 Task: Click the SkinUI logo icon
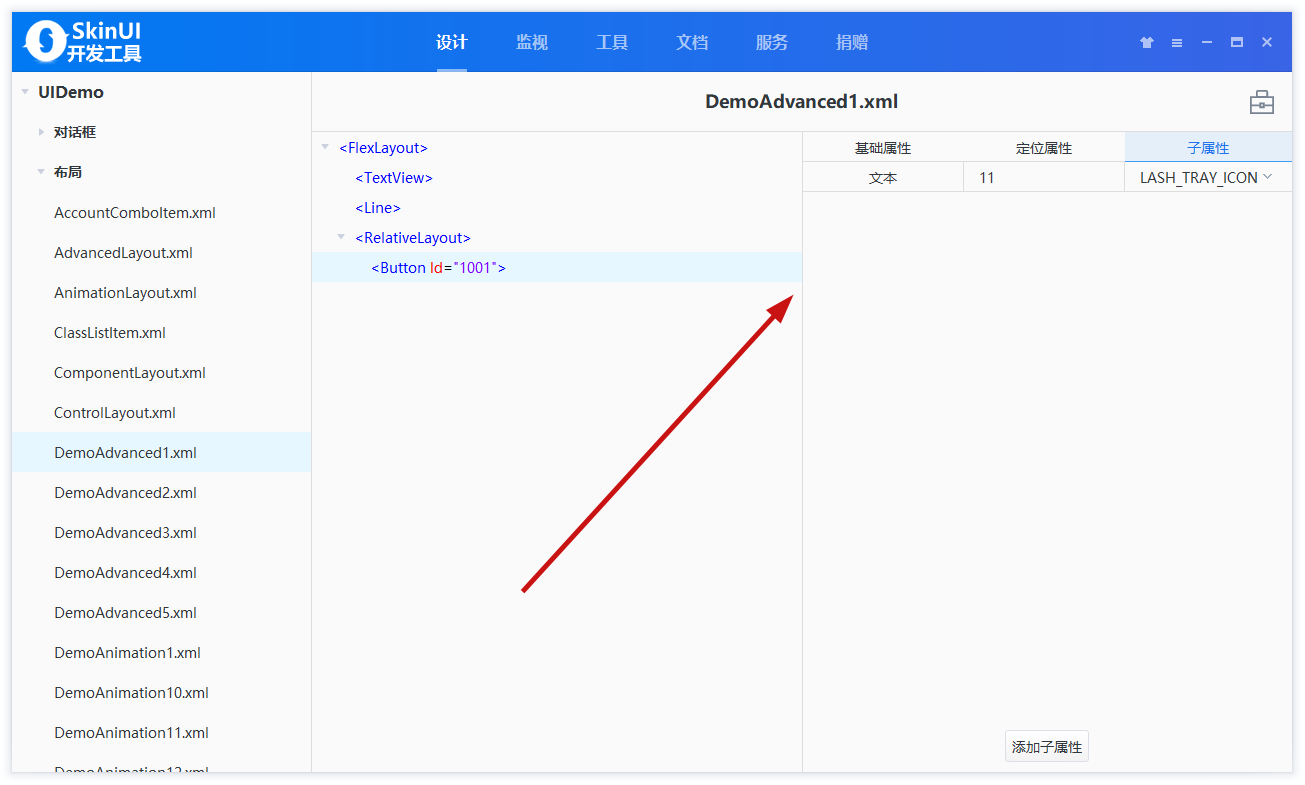click(x=44, y=42)
